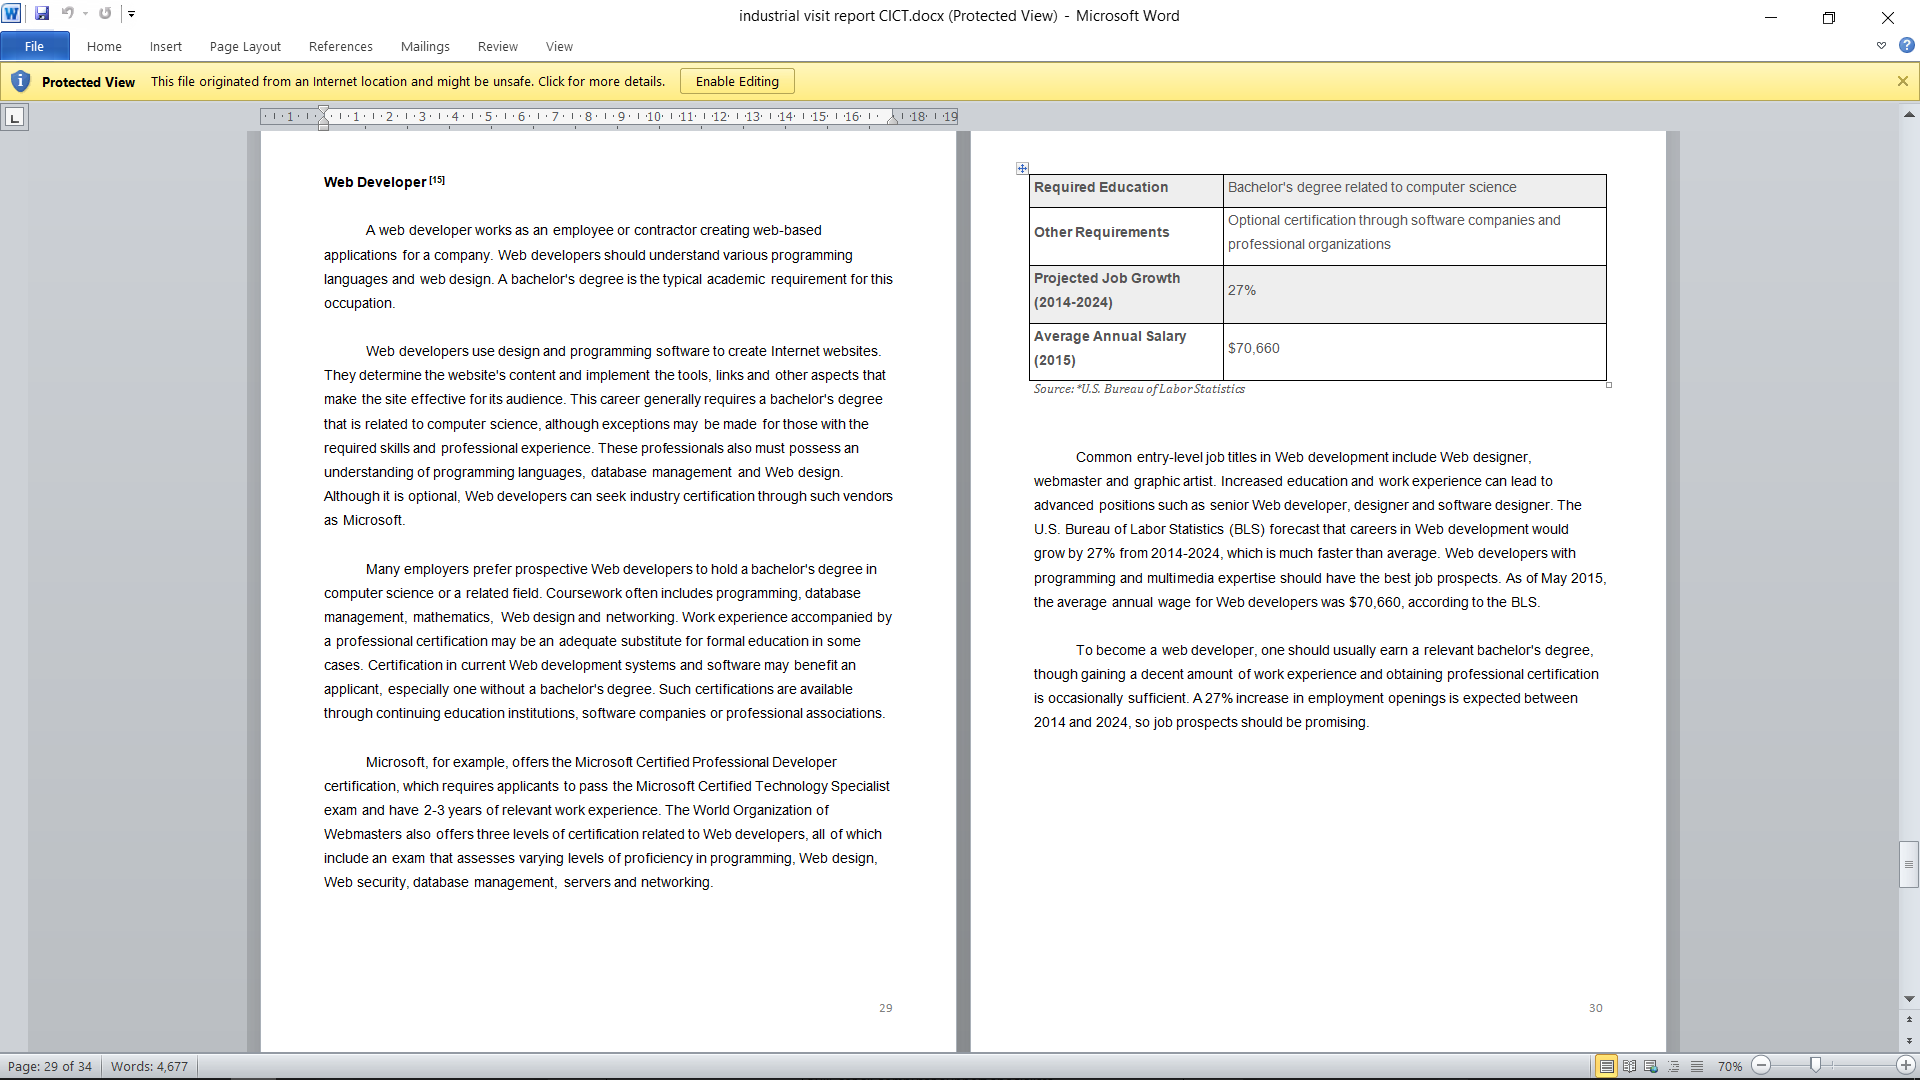
Task: Click the tab stop selector box
Action: (14, 118)
